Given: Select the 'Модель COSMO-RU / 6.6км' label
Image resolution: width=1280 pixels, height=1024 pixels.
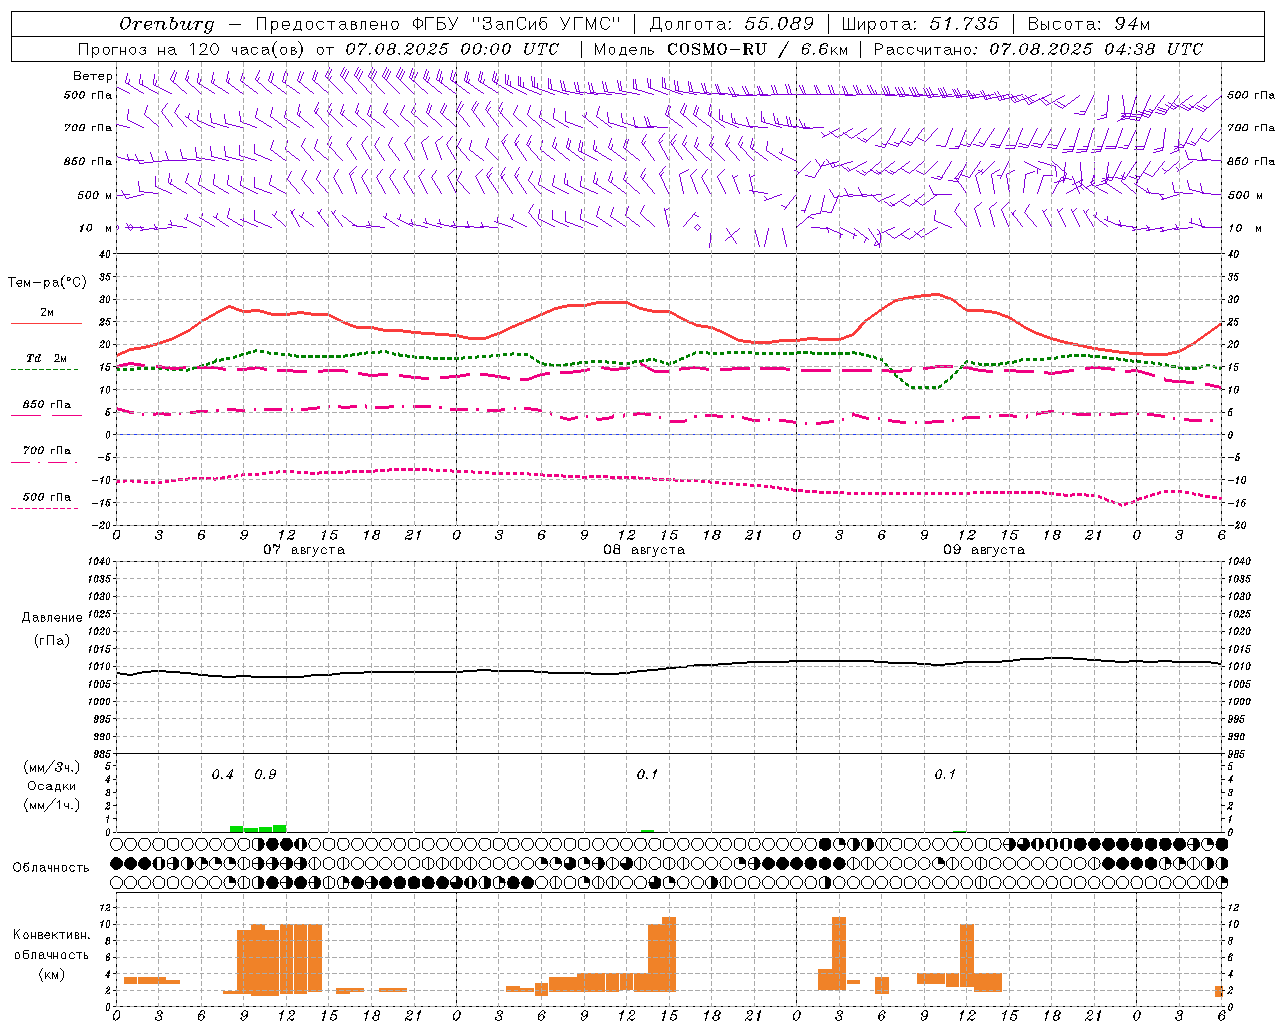Looking at the screenshot, I should (720, 49).
